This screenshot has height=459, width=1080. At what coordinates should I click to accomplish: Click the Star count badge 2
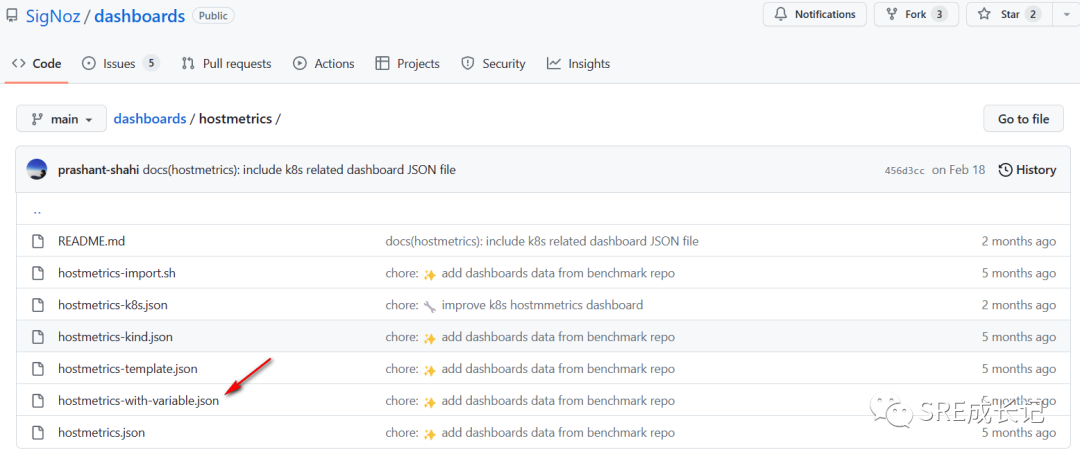(x=1032, y=14)
